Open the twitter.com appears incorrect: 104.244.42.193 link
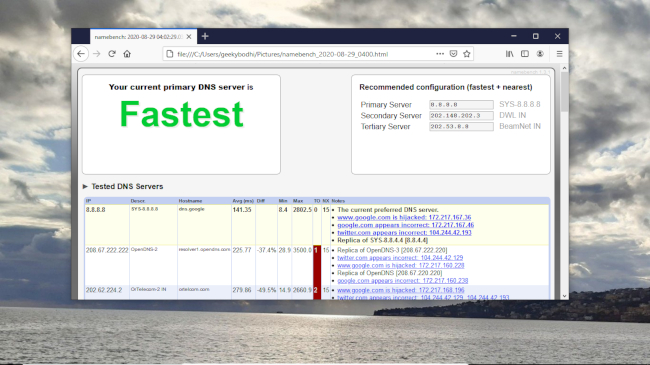This screenshot has height=365, width=650. (404, 233)
